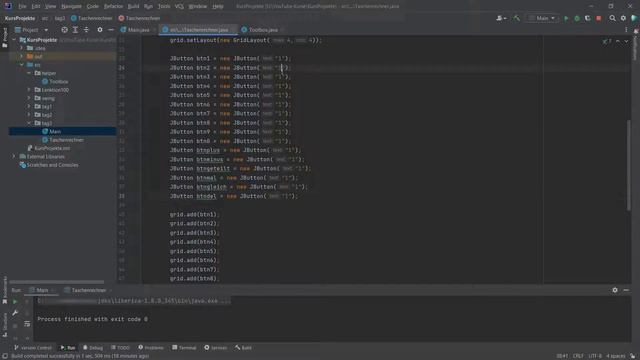Screen dimensions: 640x360
Task: Open Build tool window
Action: point(243,348)
